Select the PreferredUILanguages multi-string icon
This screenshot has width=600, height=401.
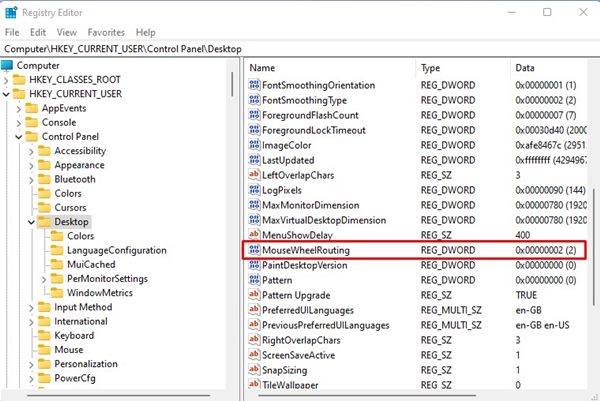point(254,310)
